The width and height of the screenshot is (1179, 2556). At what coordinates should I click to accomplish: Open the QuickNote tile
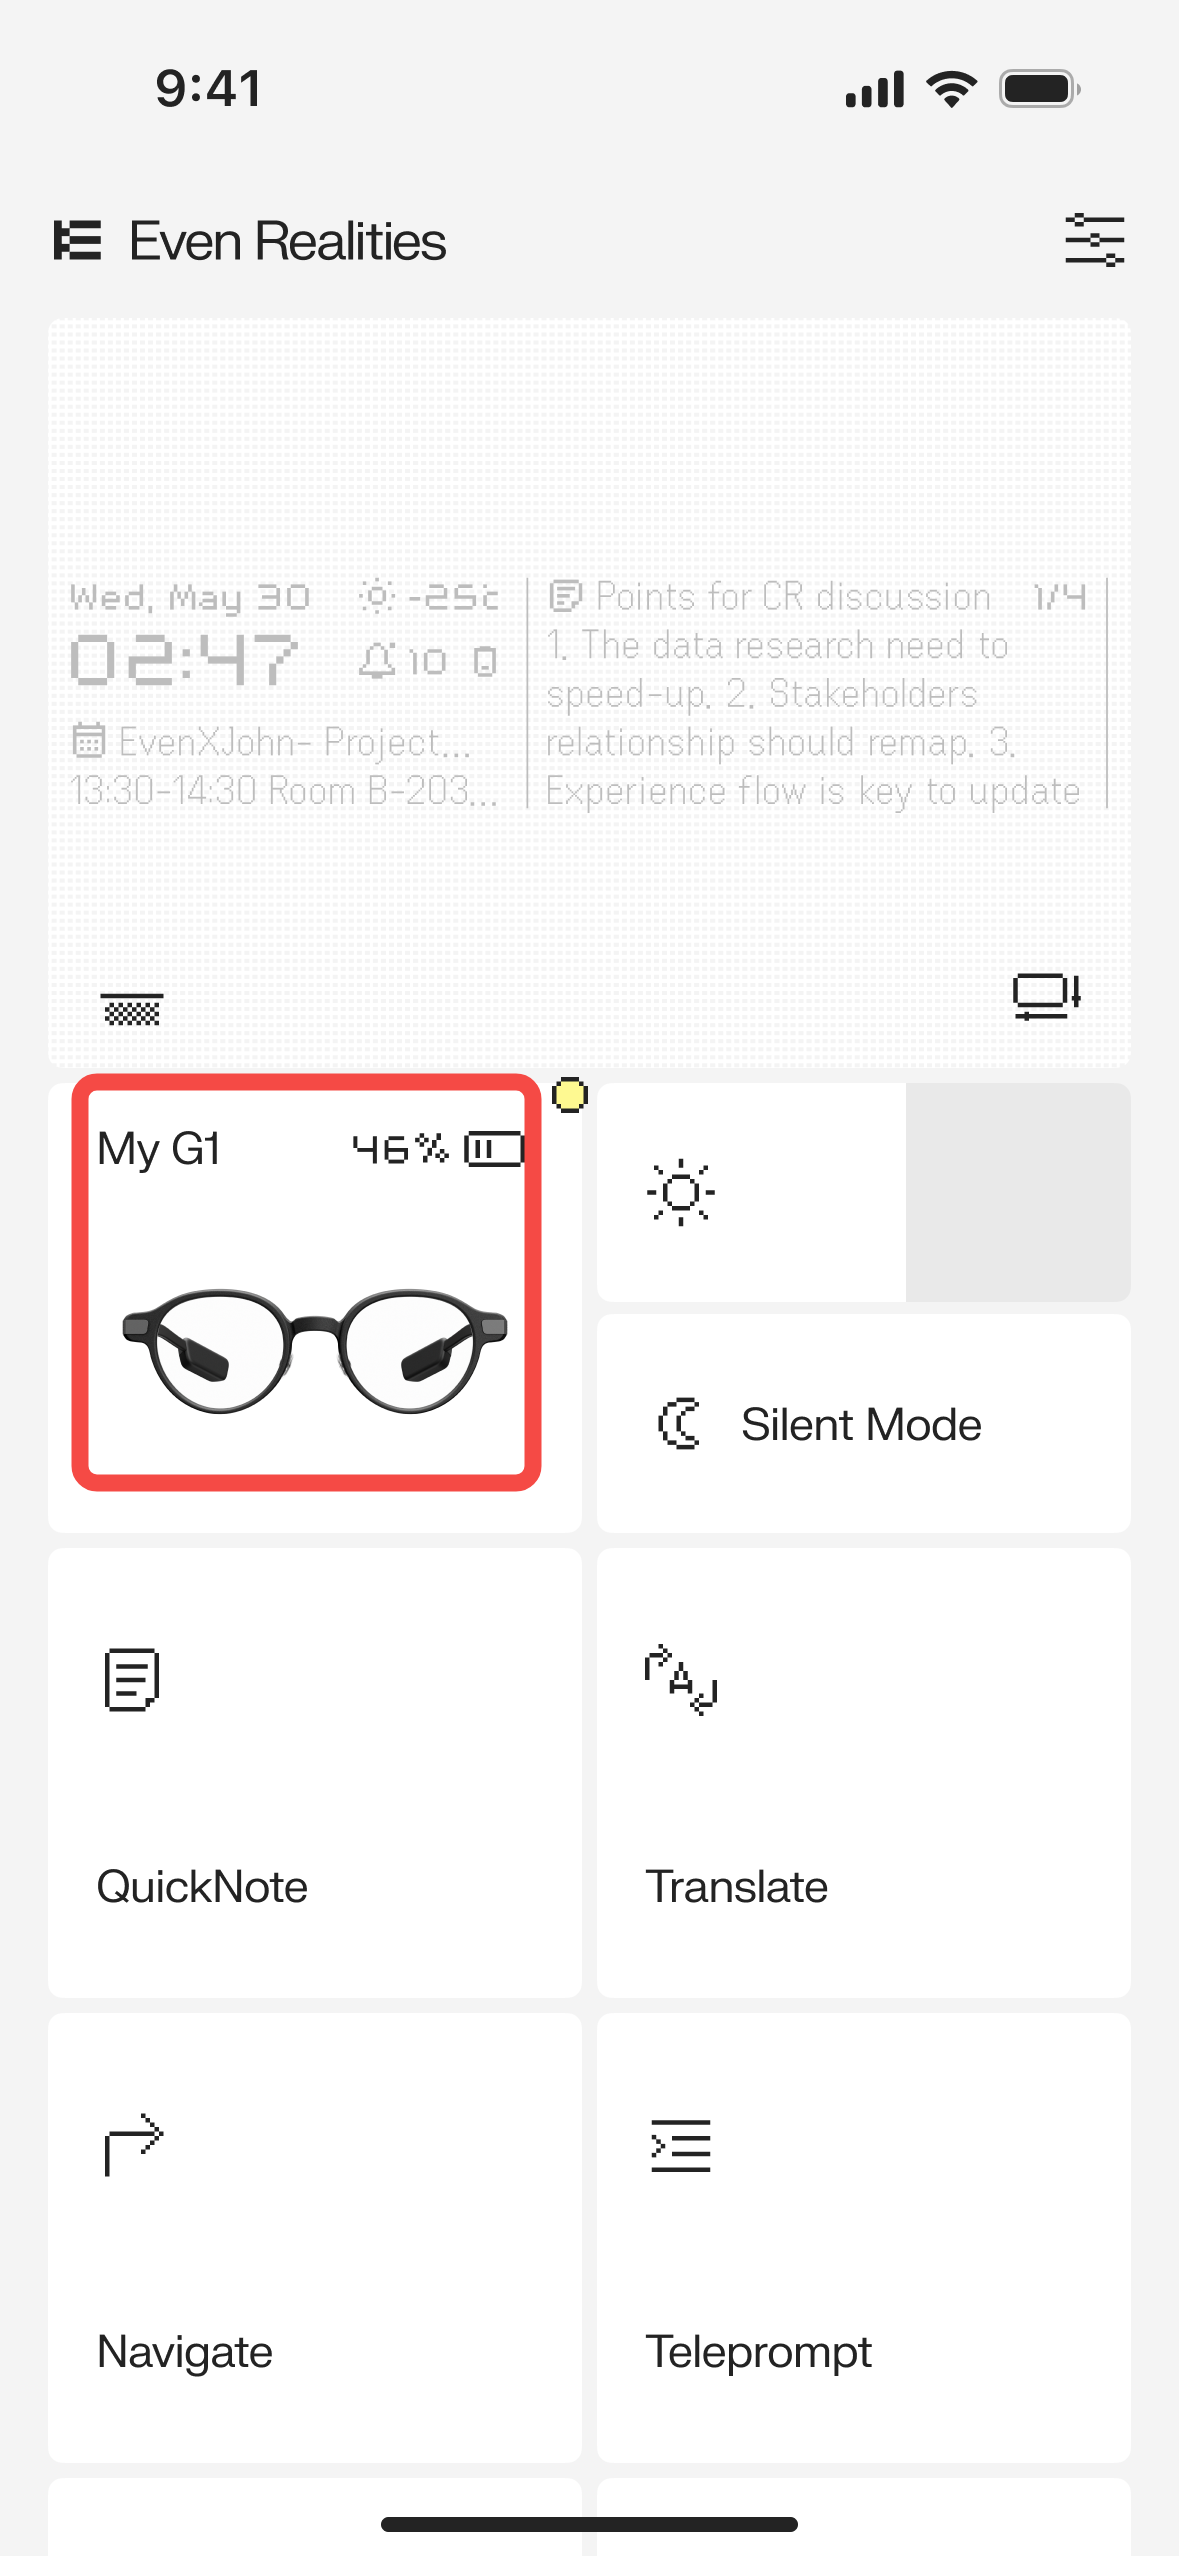[x=315, y=1773]
